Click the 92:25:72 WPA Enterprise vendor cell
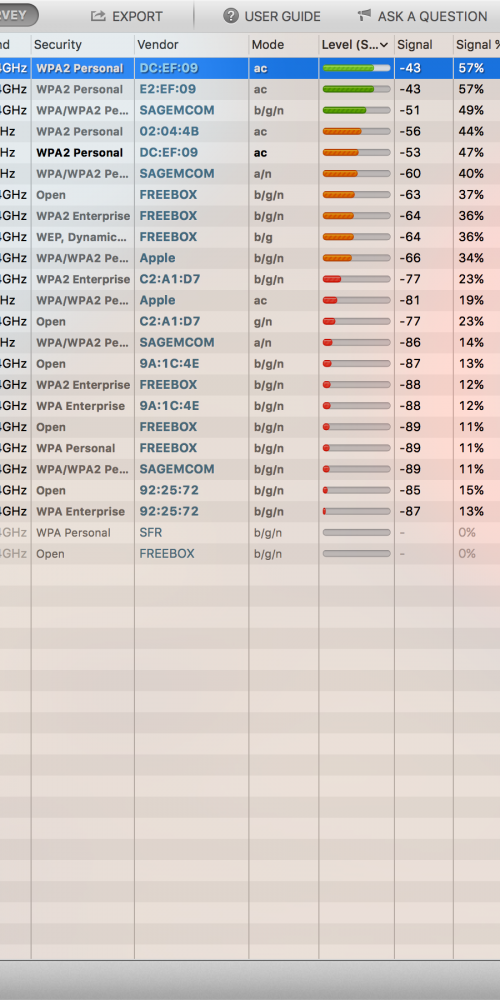 click(x=169, y=511)
